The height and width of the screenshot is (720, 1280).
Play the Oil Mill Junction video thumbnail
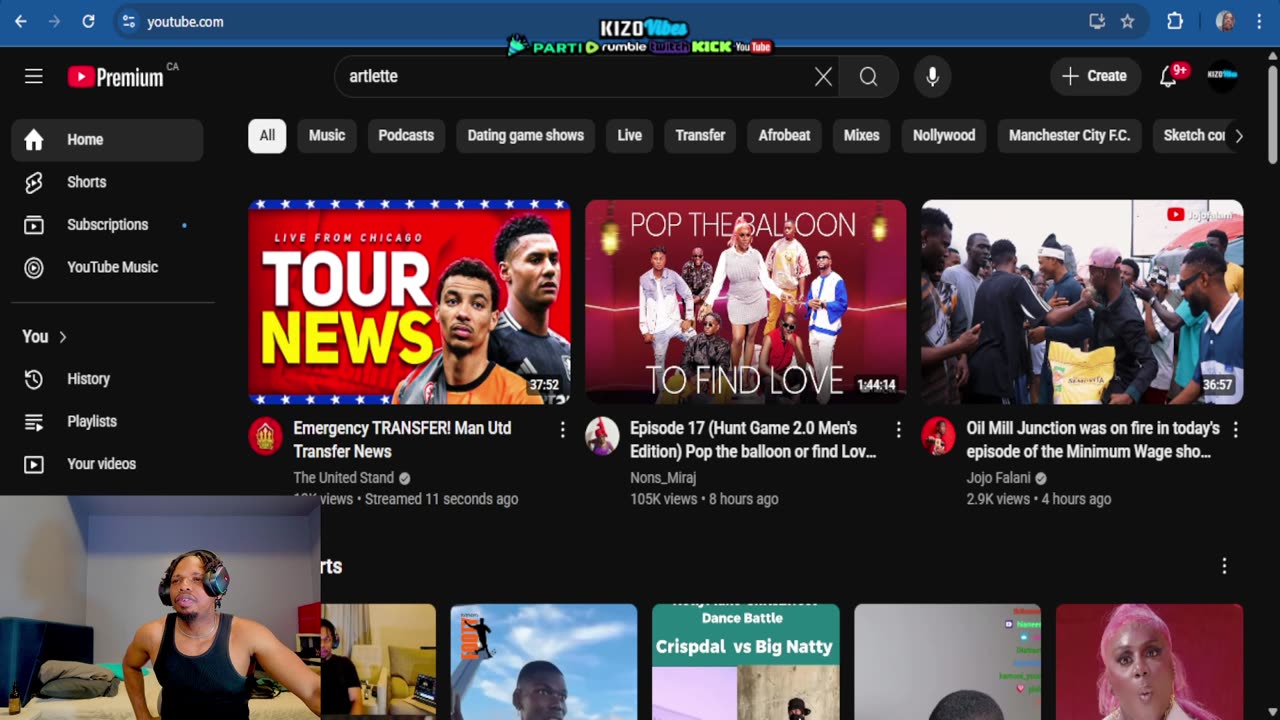coord(1082,302)
